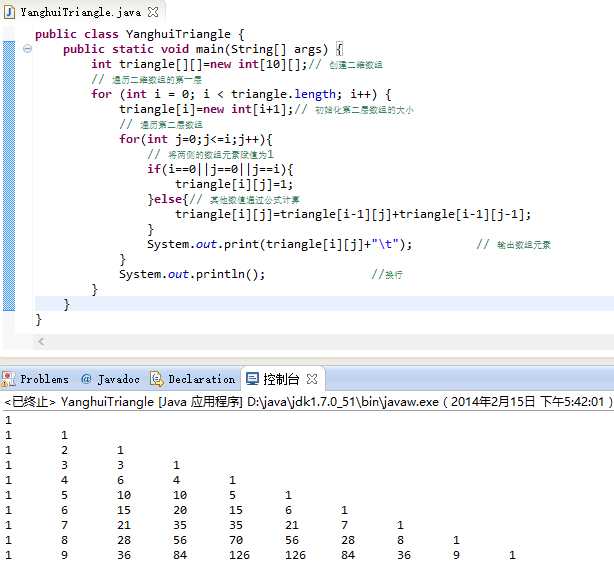
Task: Click the System.out.print statement
Action: (x=280, y=244)
